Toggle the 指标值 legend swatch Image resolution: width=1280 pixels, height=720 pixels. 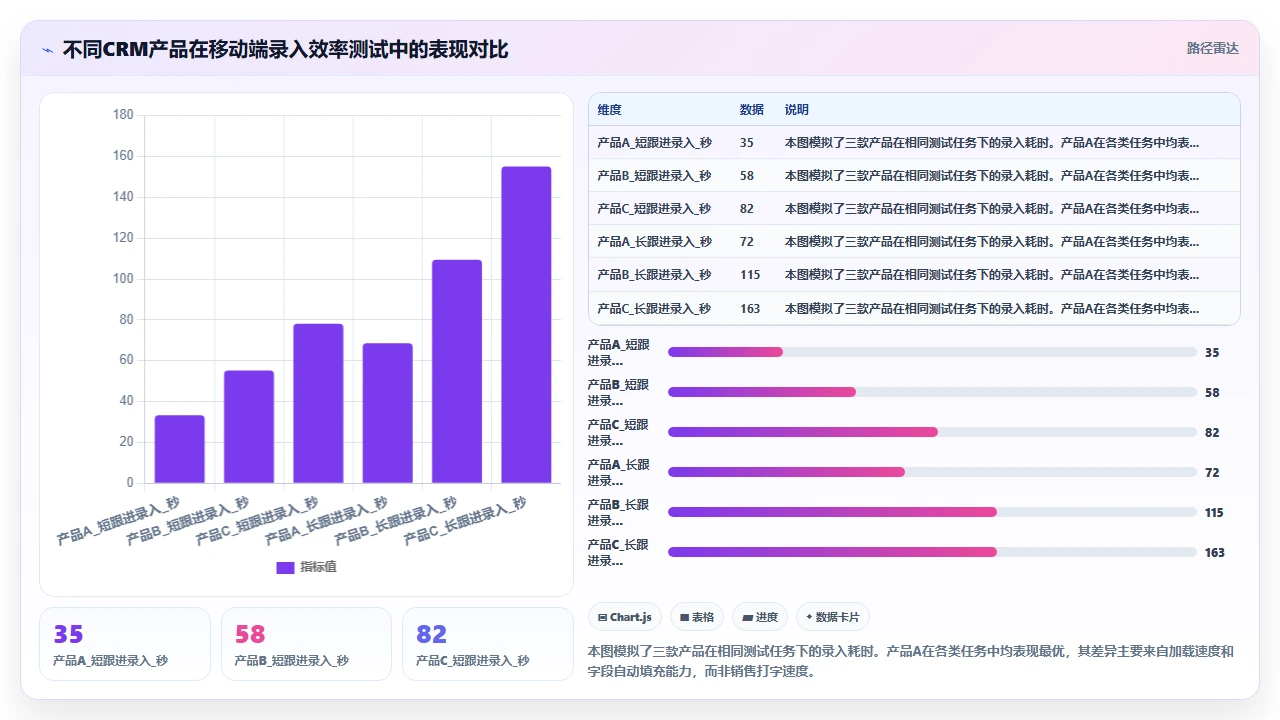(x=285, y=567)
